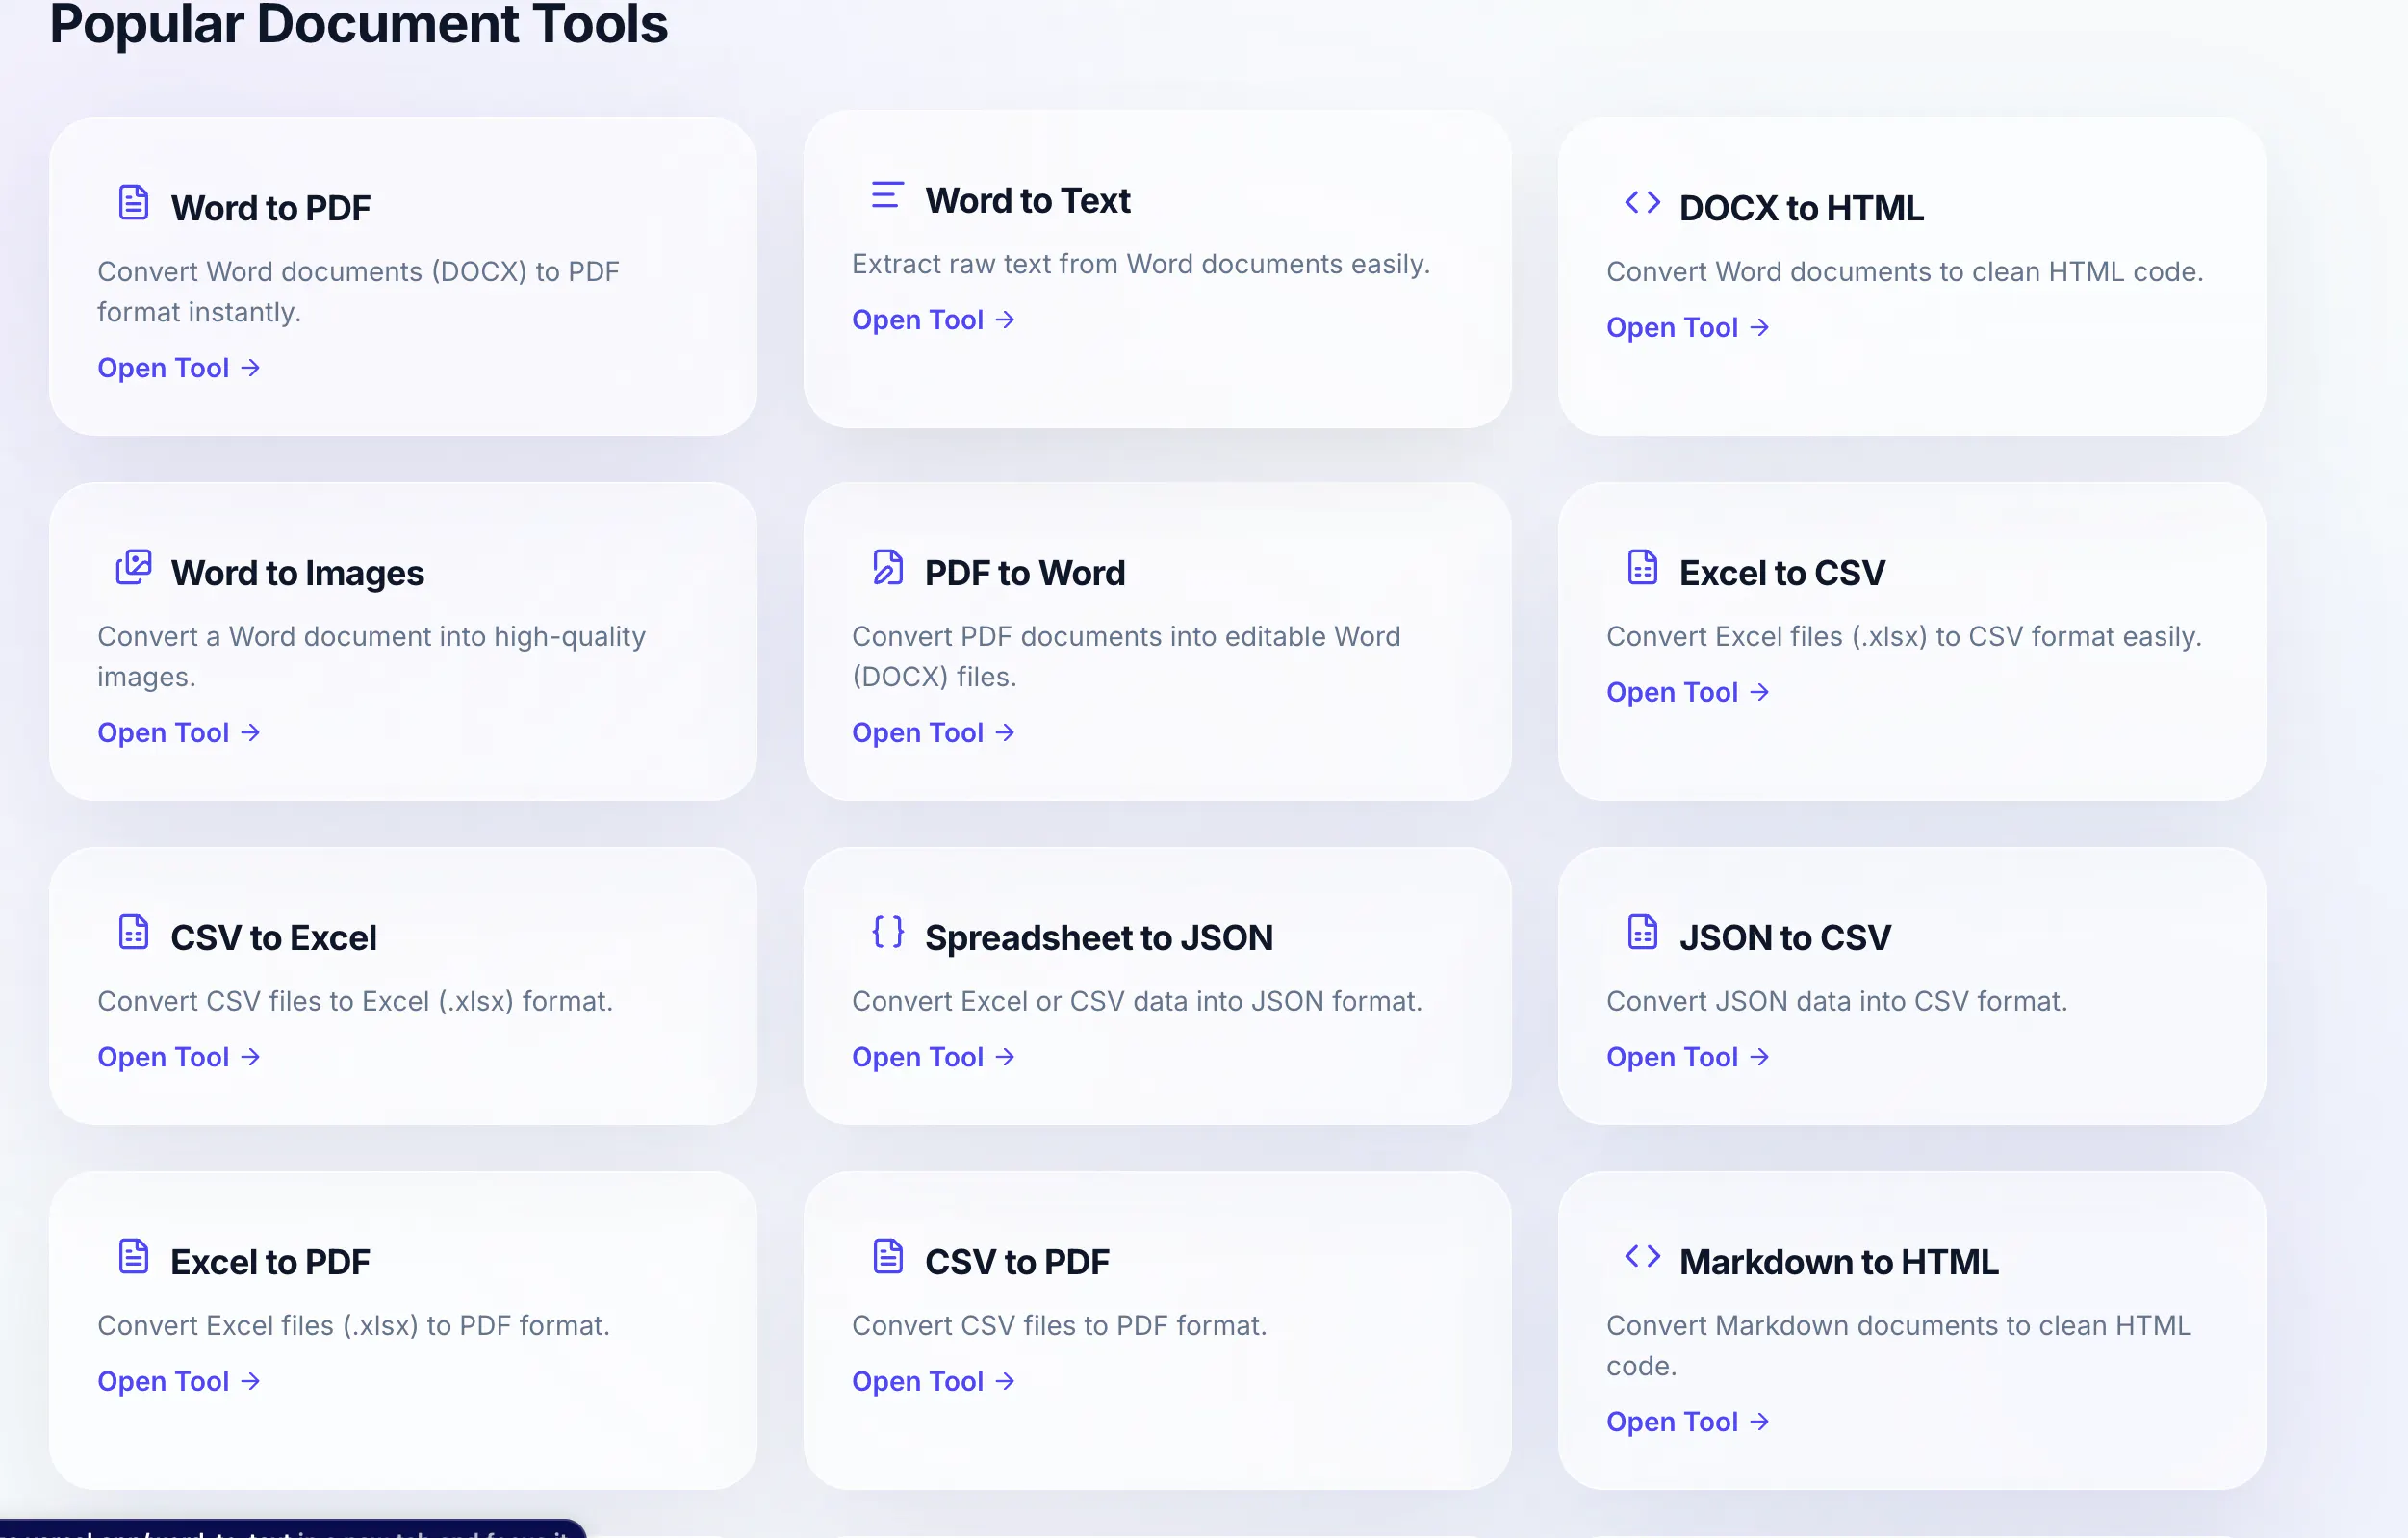The image size is (2408, 1538).
Task: Open Tool link under CSV to PDF
Action: 933,1382
